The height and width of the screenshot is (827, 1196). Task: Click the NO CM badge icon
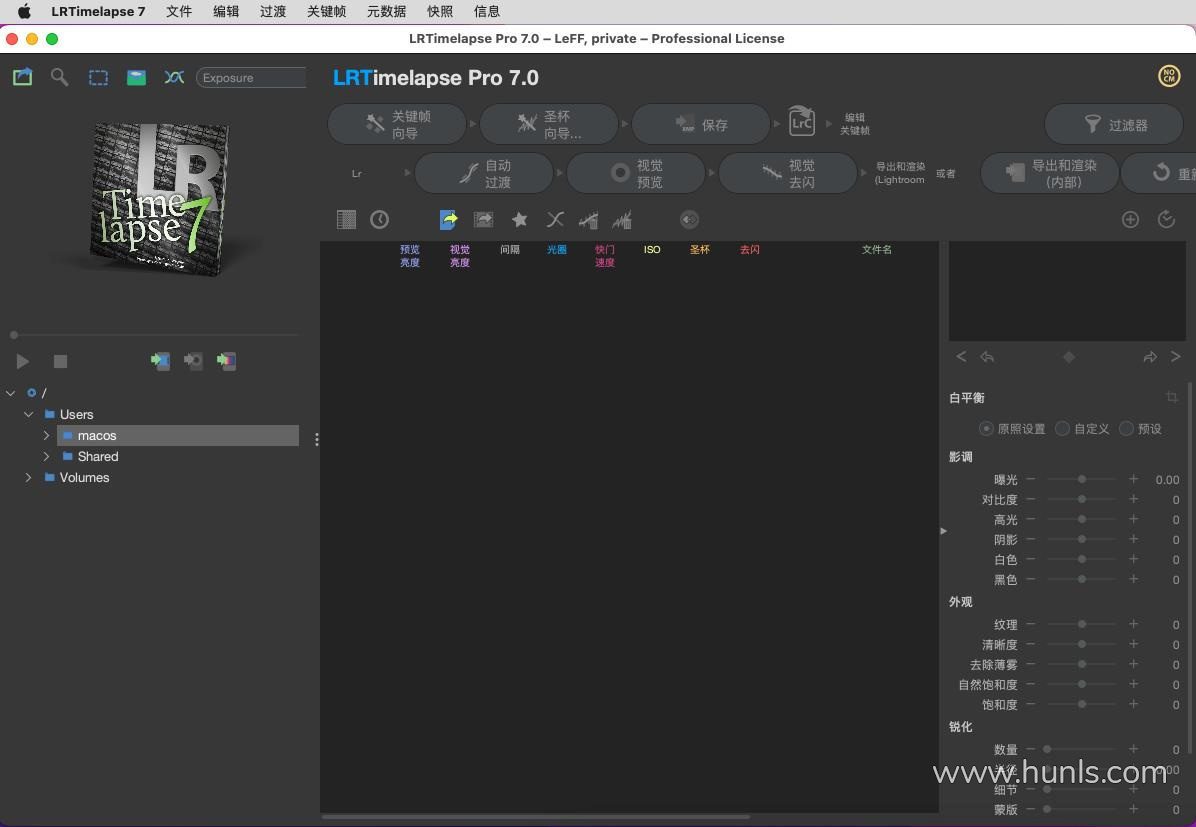click(1169, 76)
